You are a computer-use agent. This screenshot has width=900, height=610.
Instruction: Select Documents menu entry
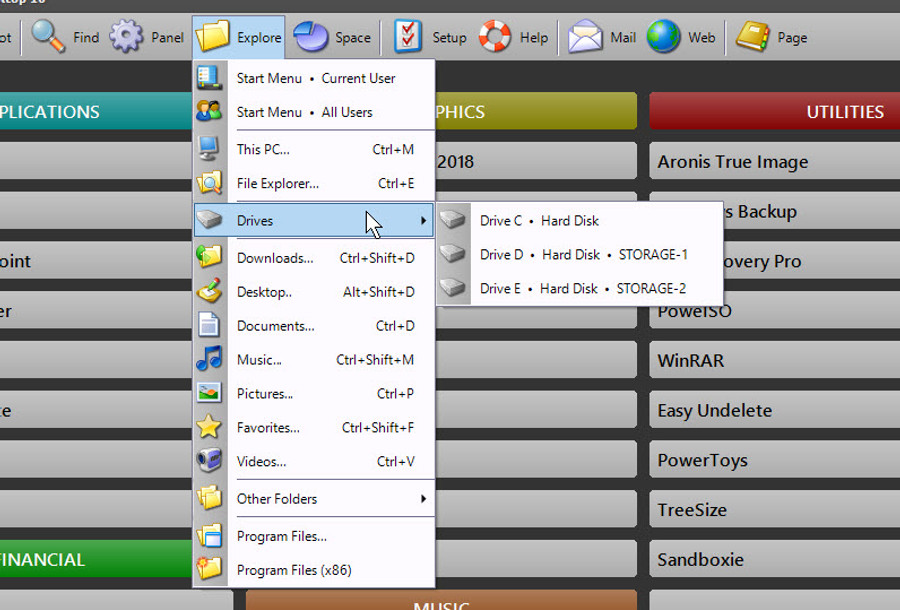314,325
